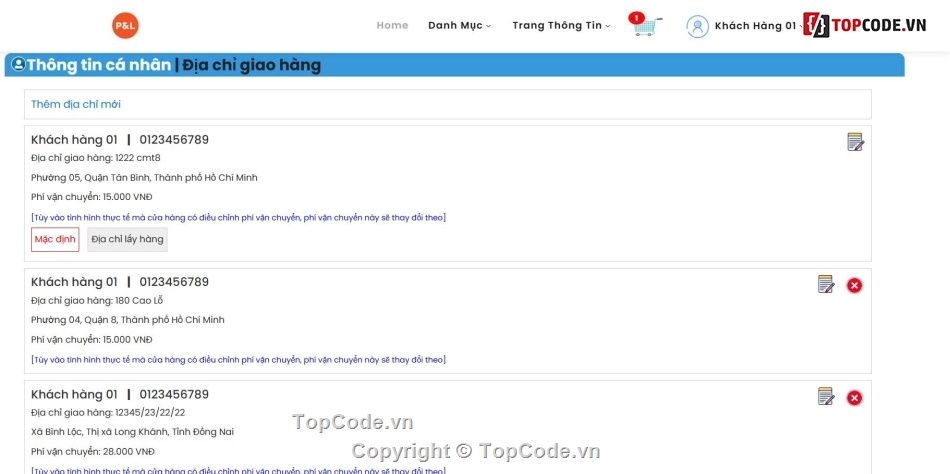The height and width of the screenshot is (474, 950).
Task: Click Địa chỉ giao hàng: 1222 cmt8
Action: tap(96, 158)
